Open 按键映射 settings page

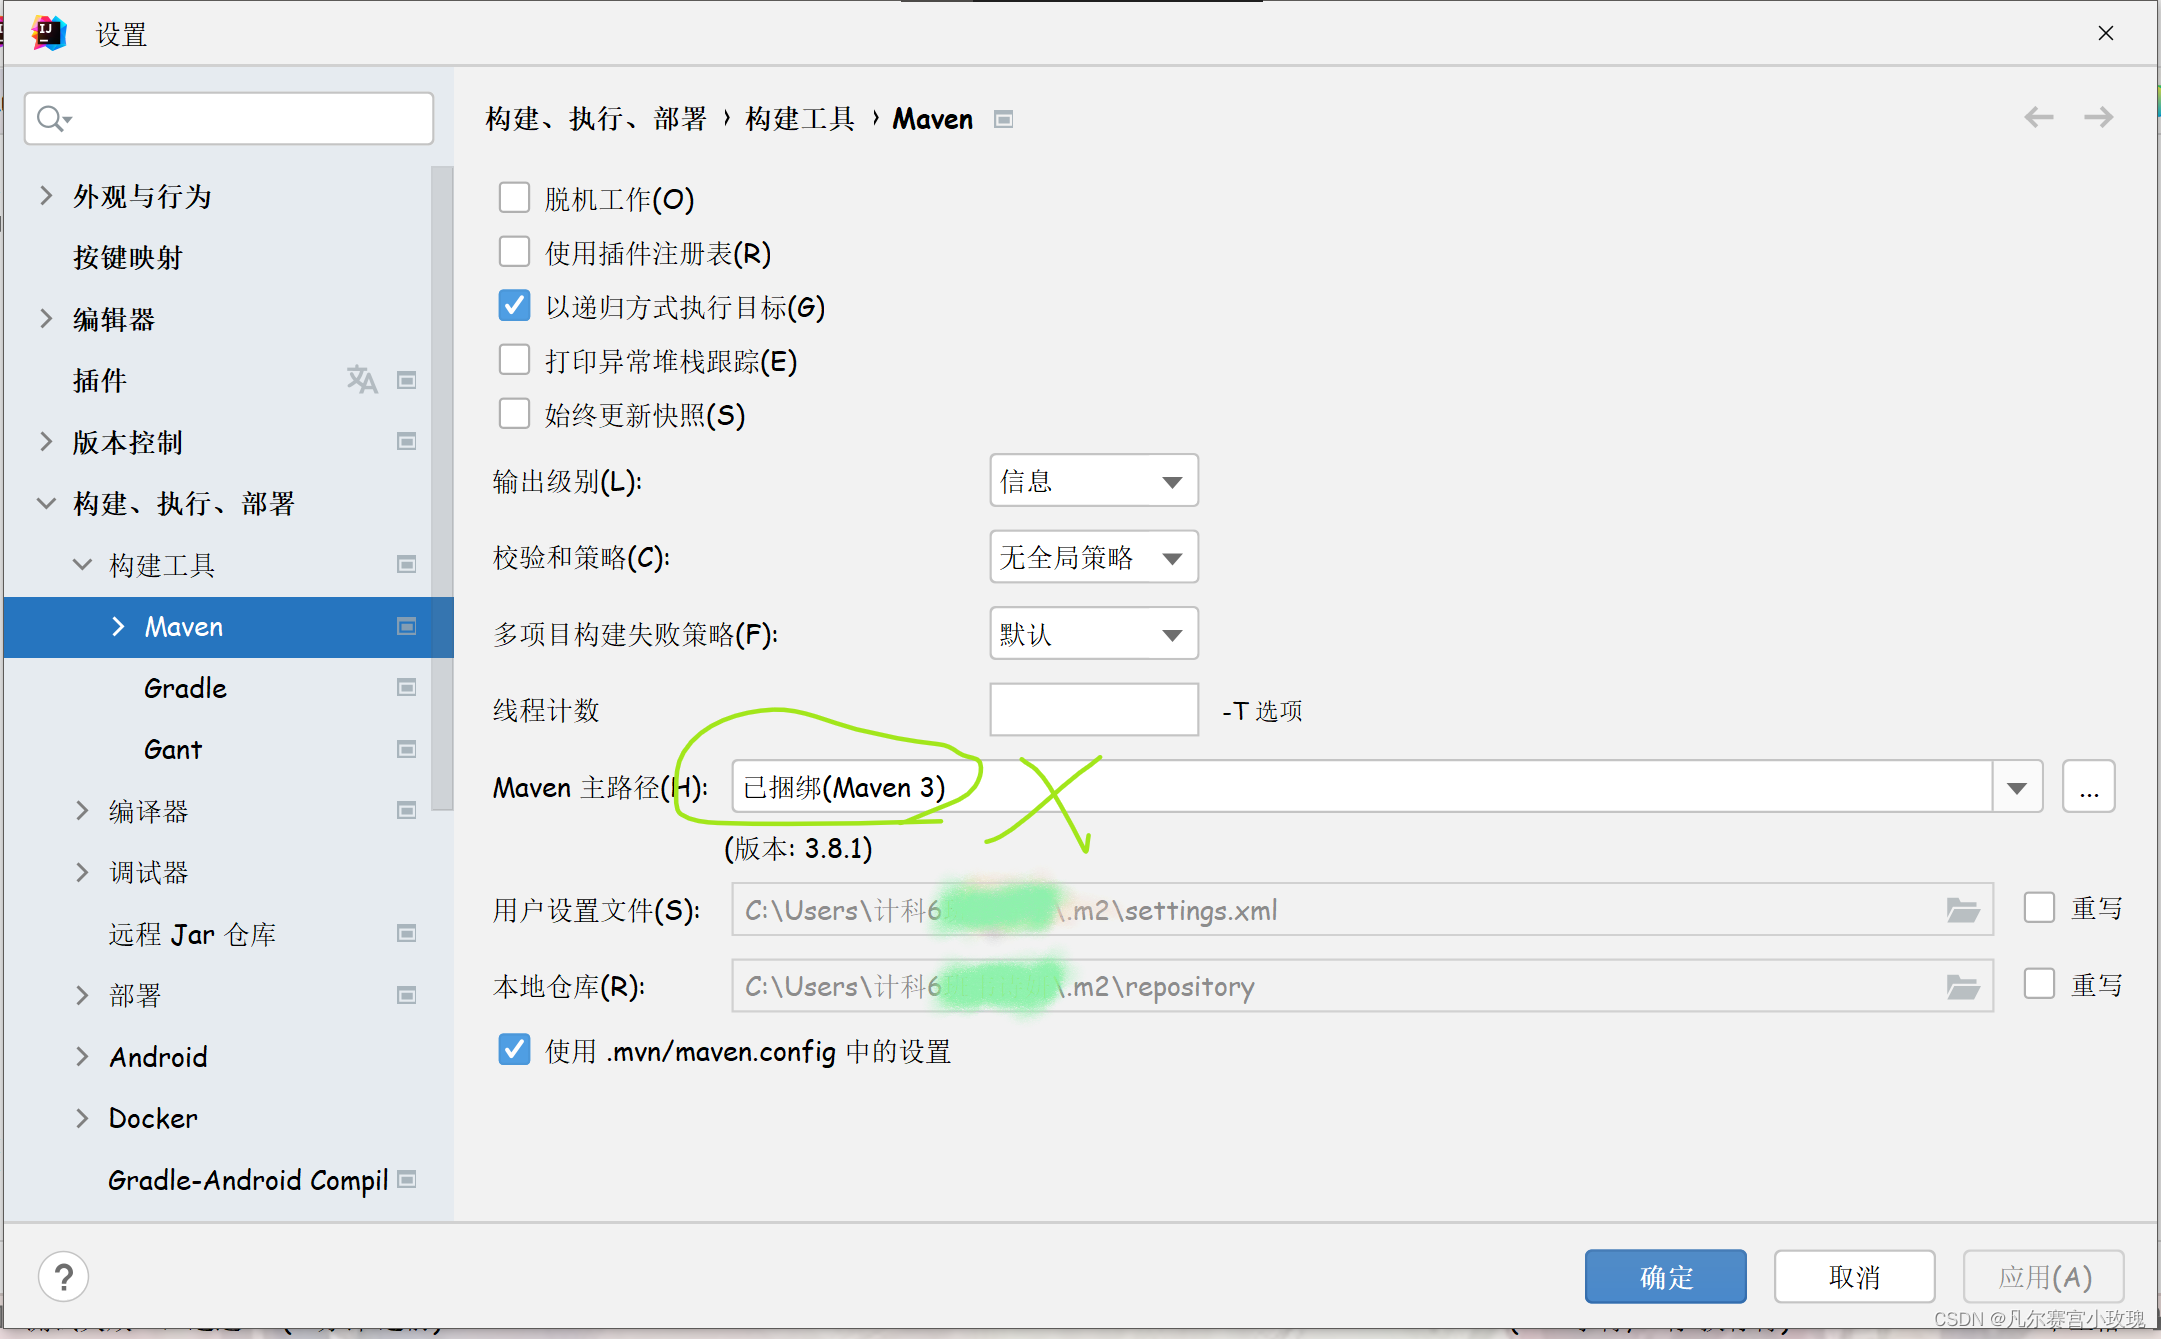tap(128, 258)
